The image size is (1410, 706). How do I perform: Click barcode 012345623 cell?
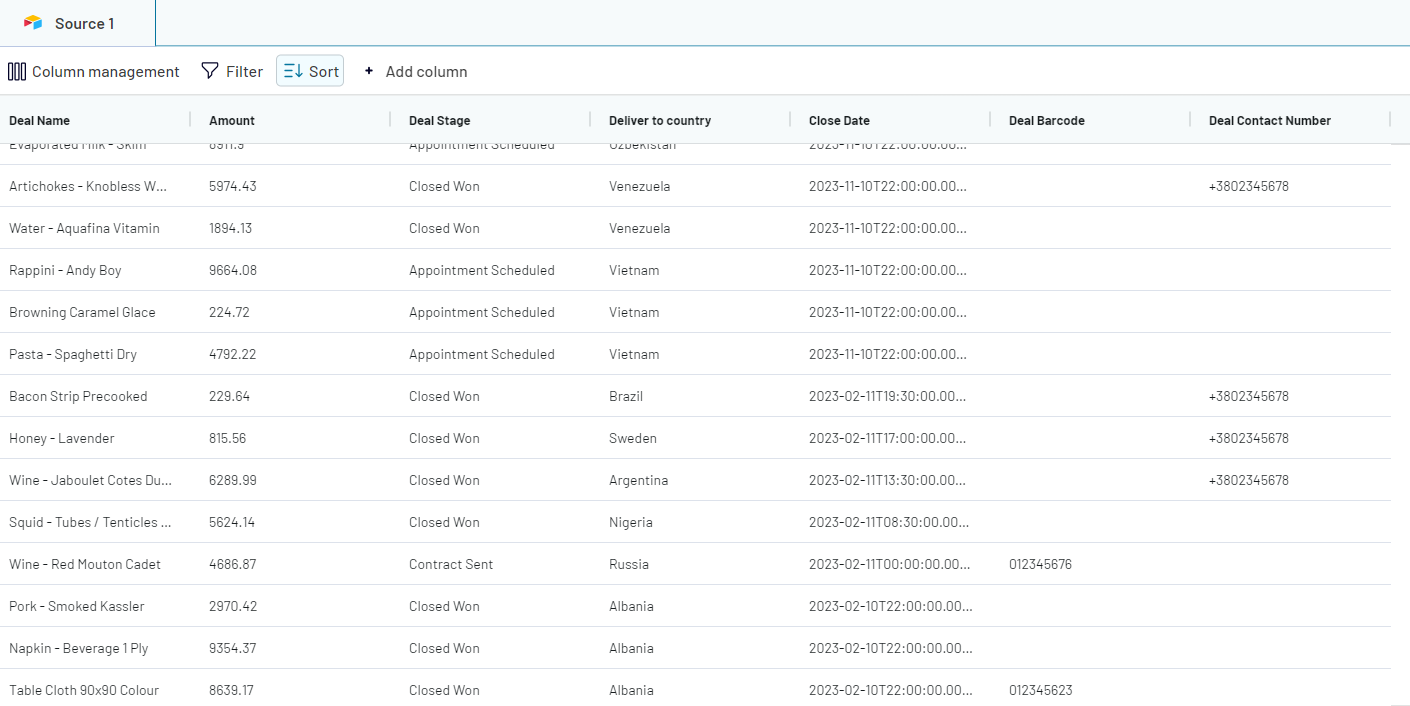pos(1040,690)
